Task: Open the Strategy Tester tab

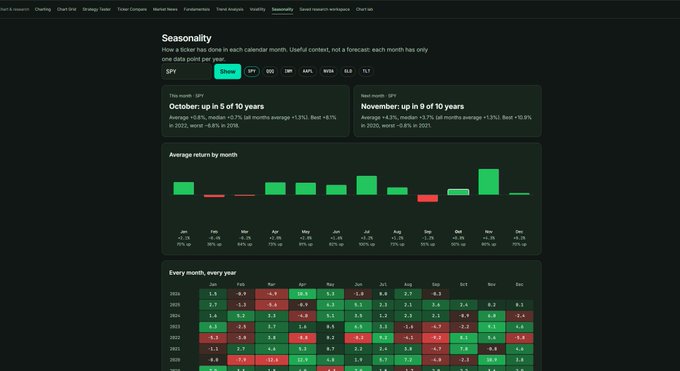Action: [96, 9]
